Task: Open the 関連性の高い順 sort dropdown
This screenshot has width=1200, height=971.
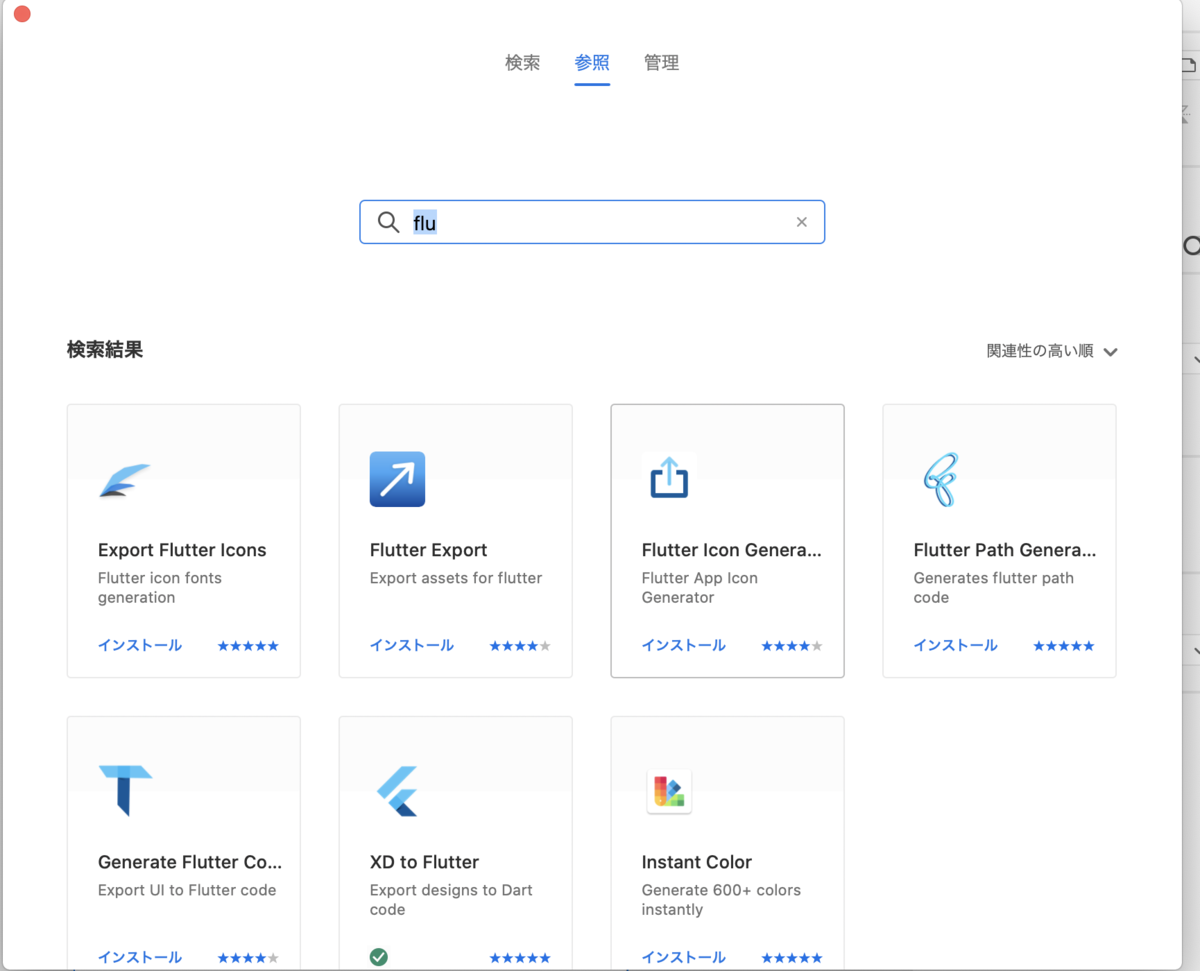Action: [x=1052, y=351]
